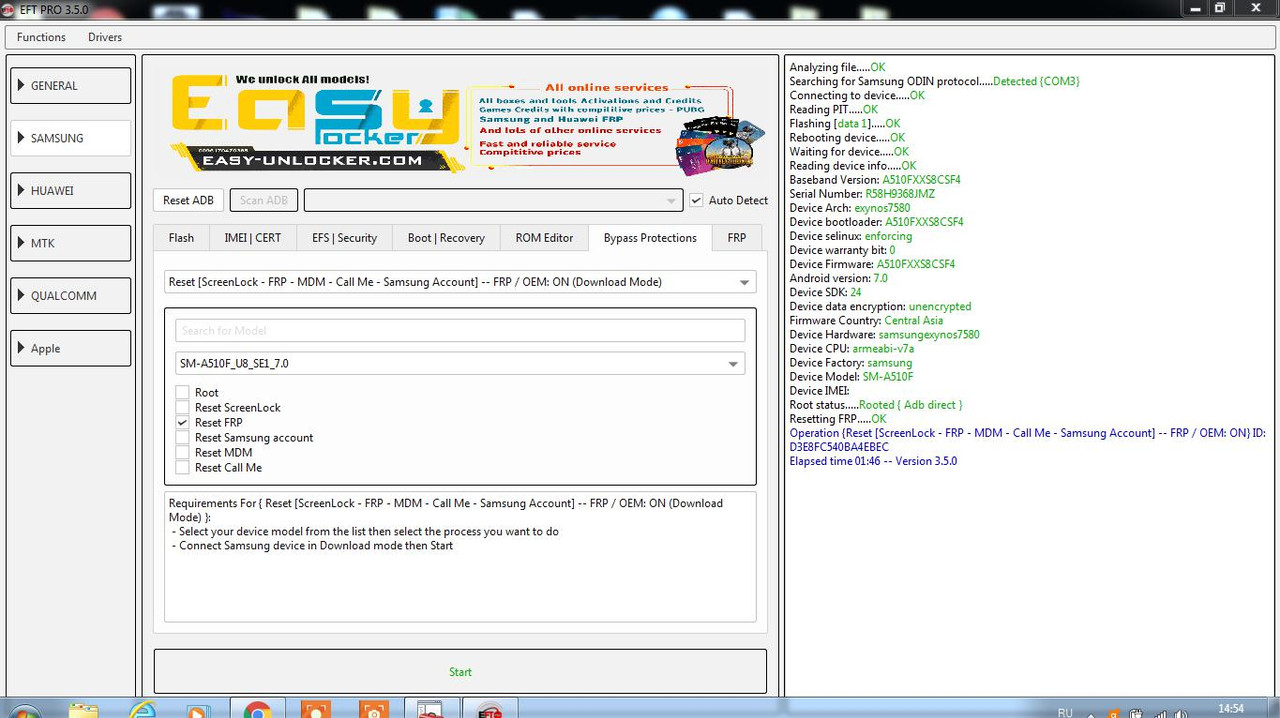Image resolution: width=1280 pixels, height=718 pixels.
Task: Focus the Search for Model field
Action: (x=460, y=330)
